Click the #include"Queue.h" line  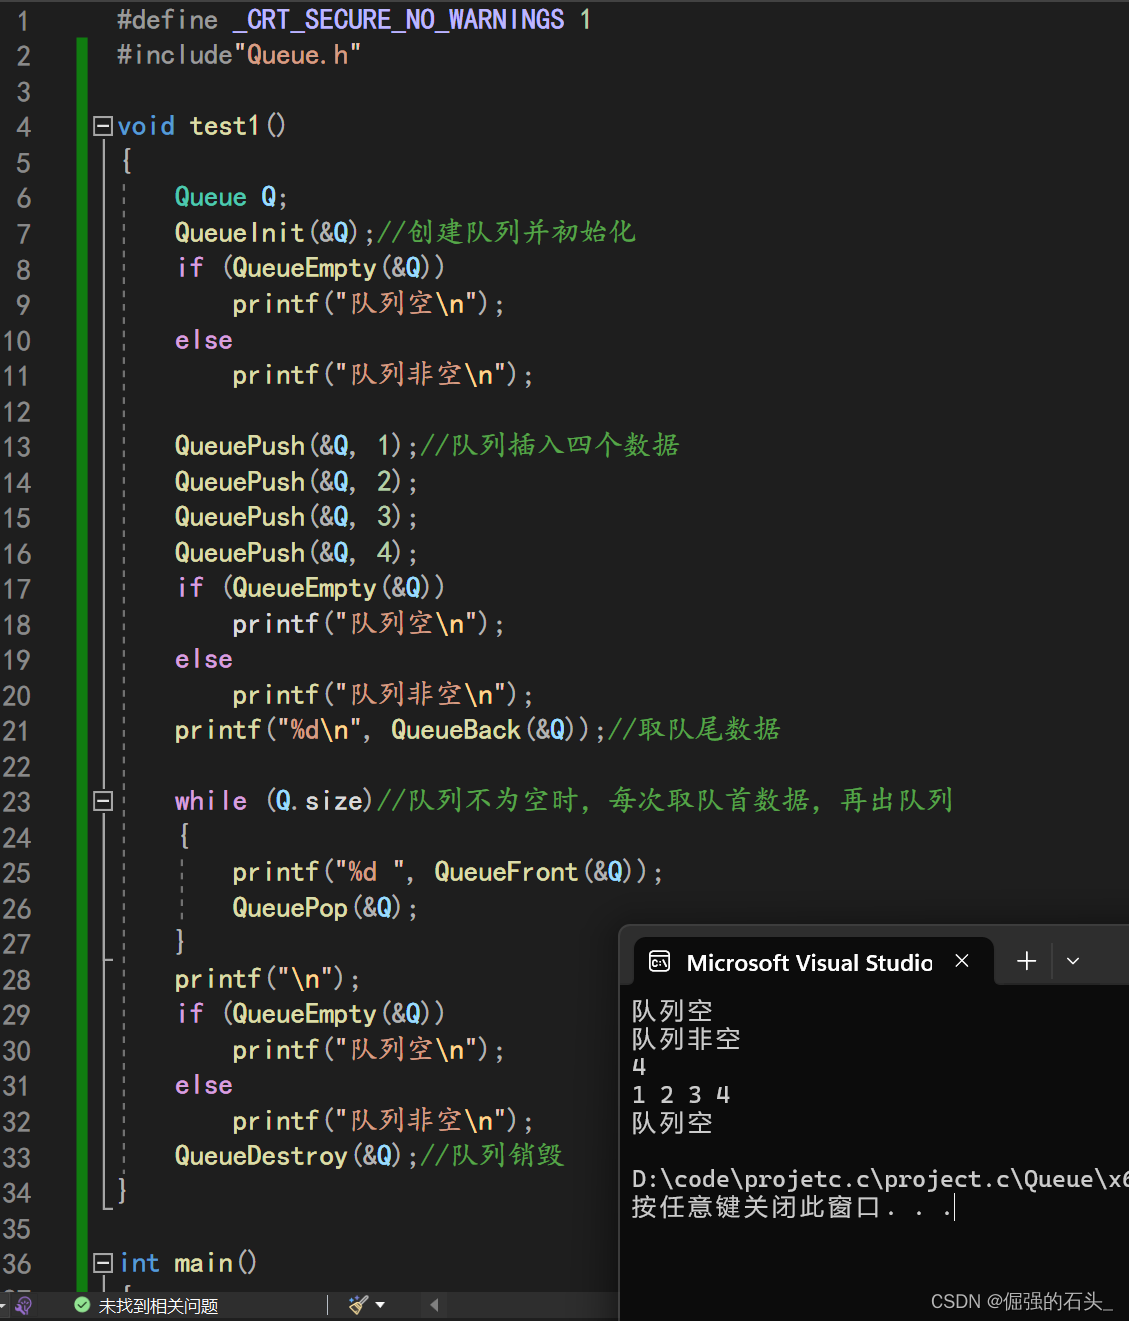[x=238, y=55]
